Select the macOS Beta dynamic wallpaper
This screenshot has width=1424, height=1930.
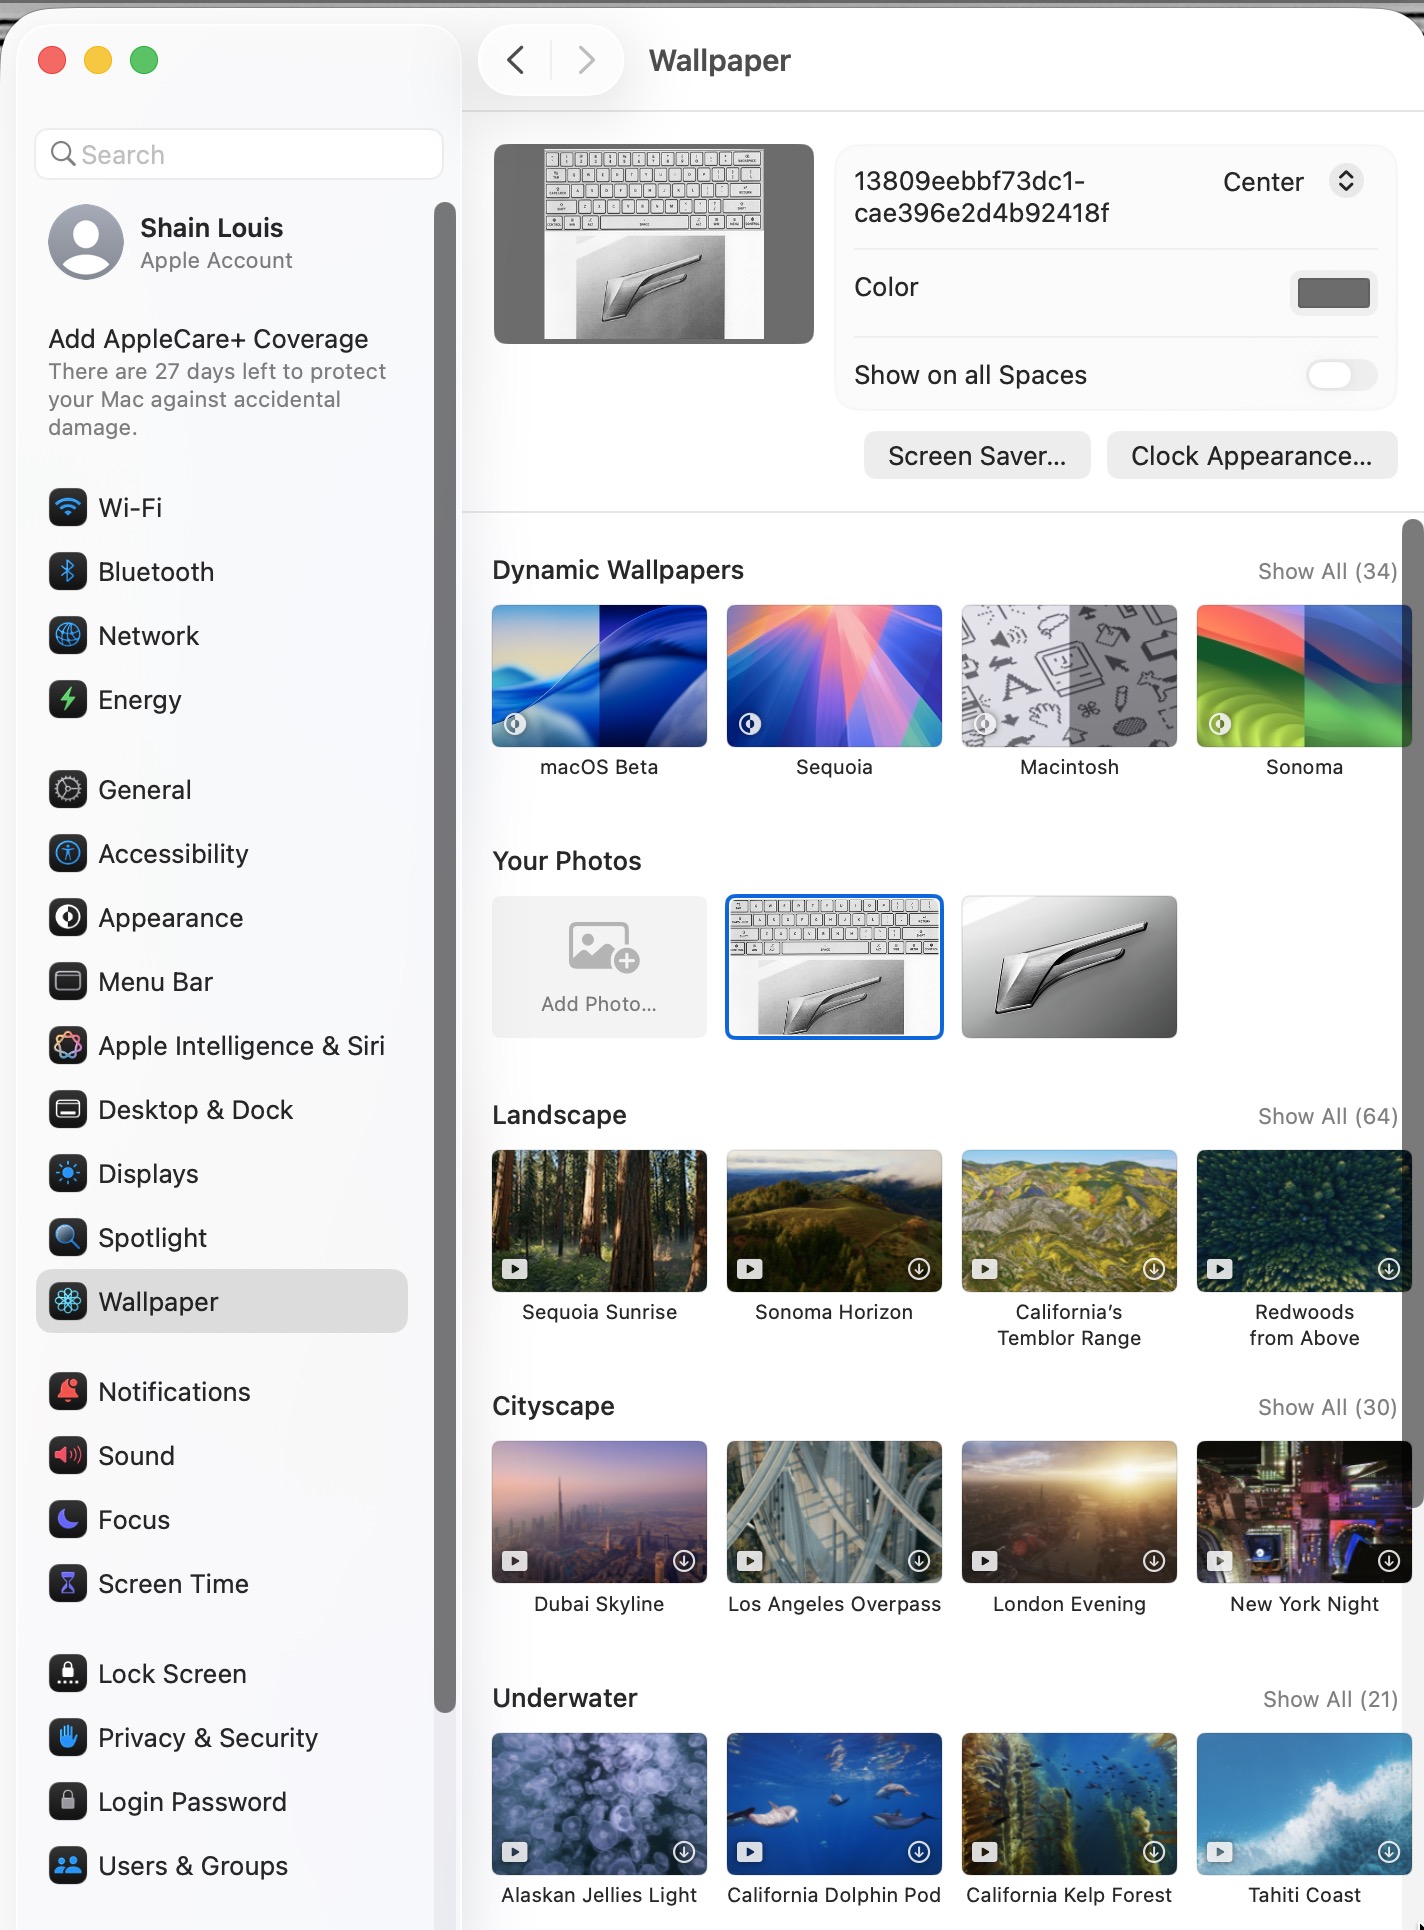point(599,676)
